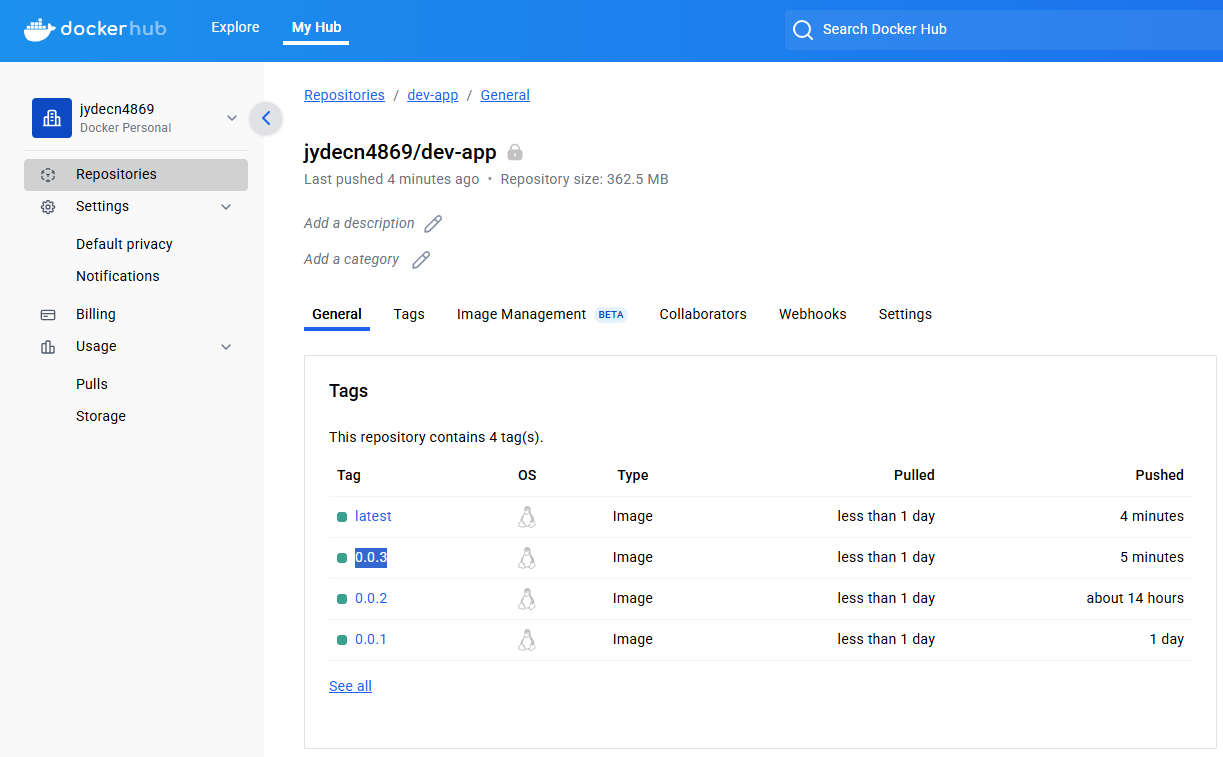The image size is (1223, 757).
Task: Click the green status dot for latest tag
Action: click(x=342, y=517)
